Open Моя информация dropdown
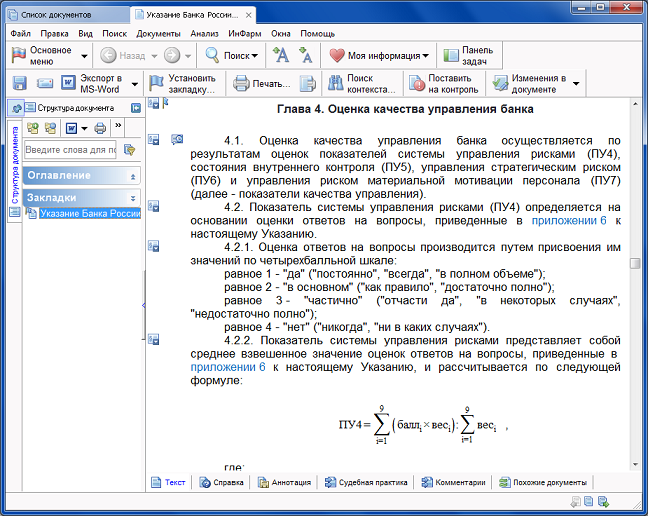The height and width of the screenshot is (516, 648). click(x=379, y=55)
